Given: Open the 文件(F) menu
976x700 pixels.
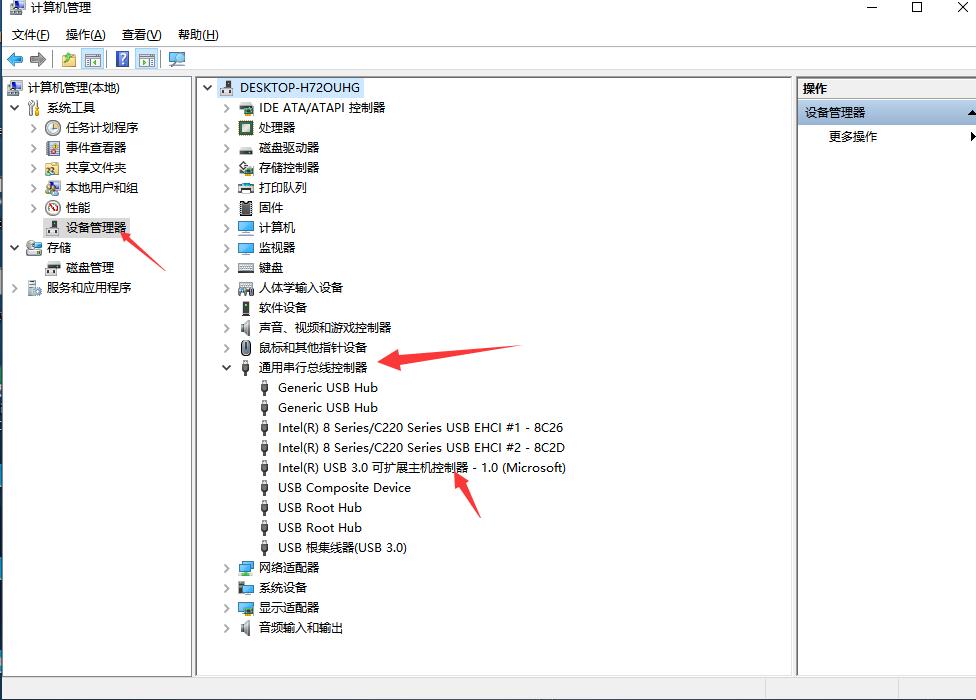Looking at the screenshot, I should click(30, 35).
